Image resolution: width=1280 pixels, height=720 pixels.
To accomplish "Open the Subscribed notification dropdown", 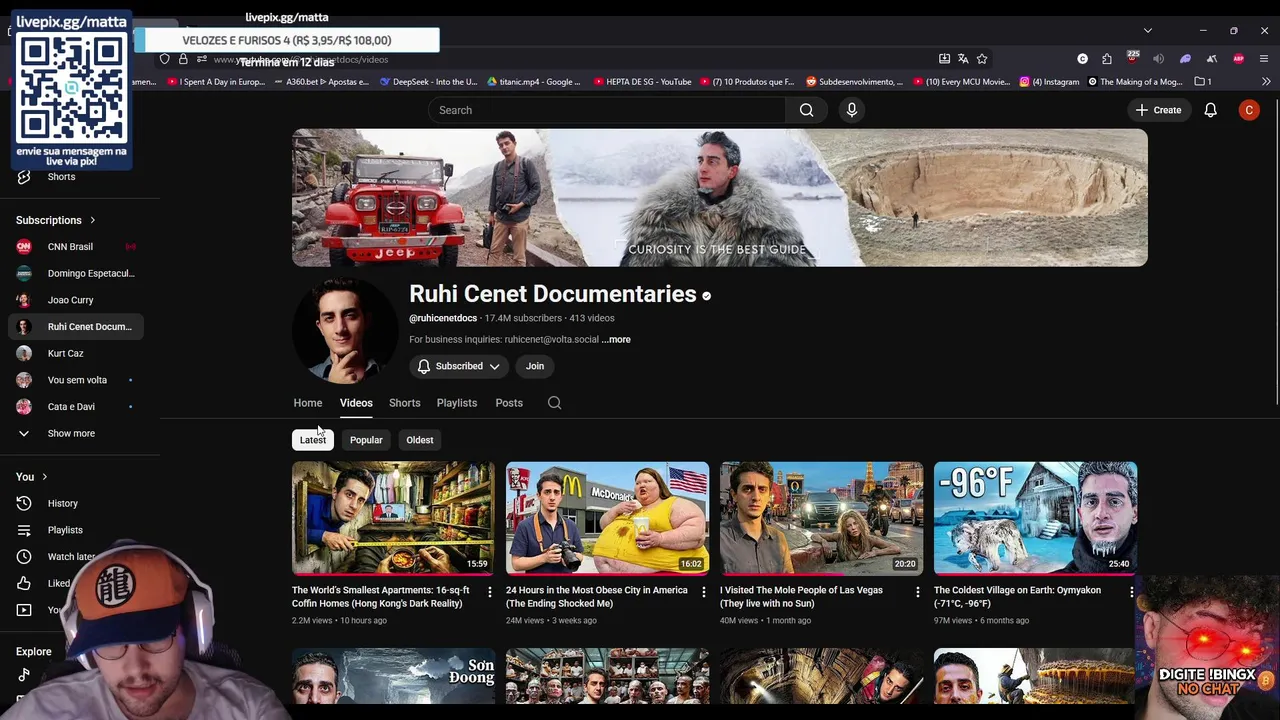I will coord(459,366).
